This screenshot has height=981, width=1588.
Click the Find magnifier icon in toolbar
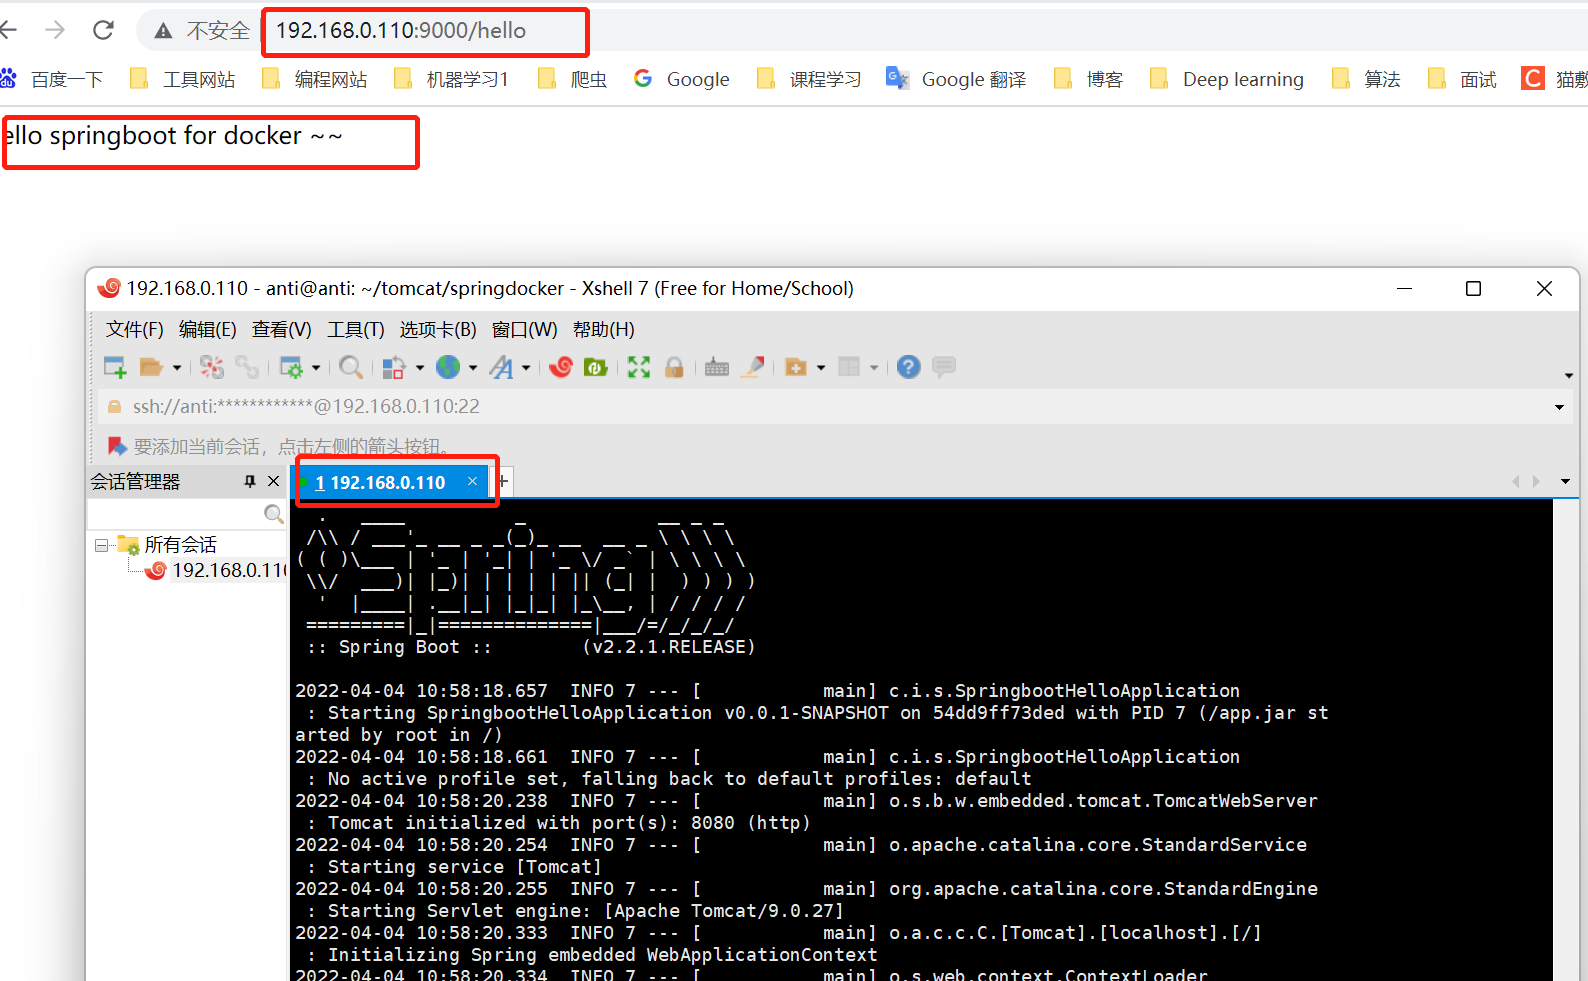tap(351, 367)
